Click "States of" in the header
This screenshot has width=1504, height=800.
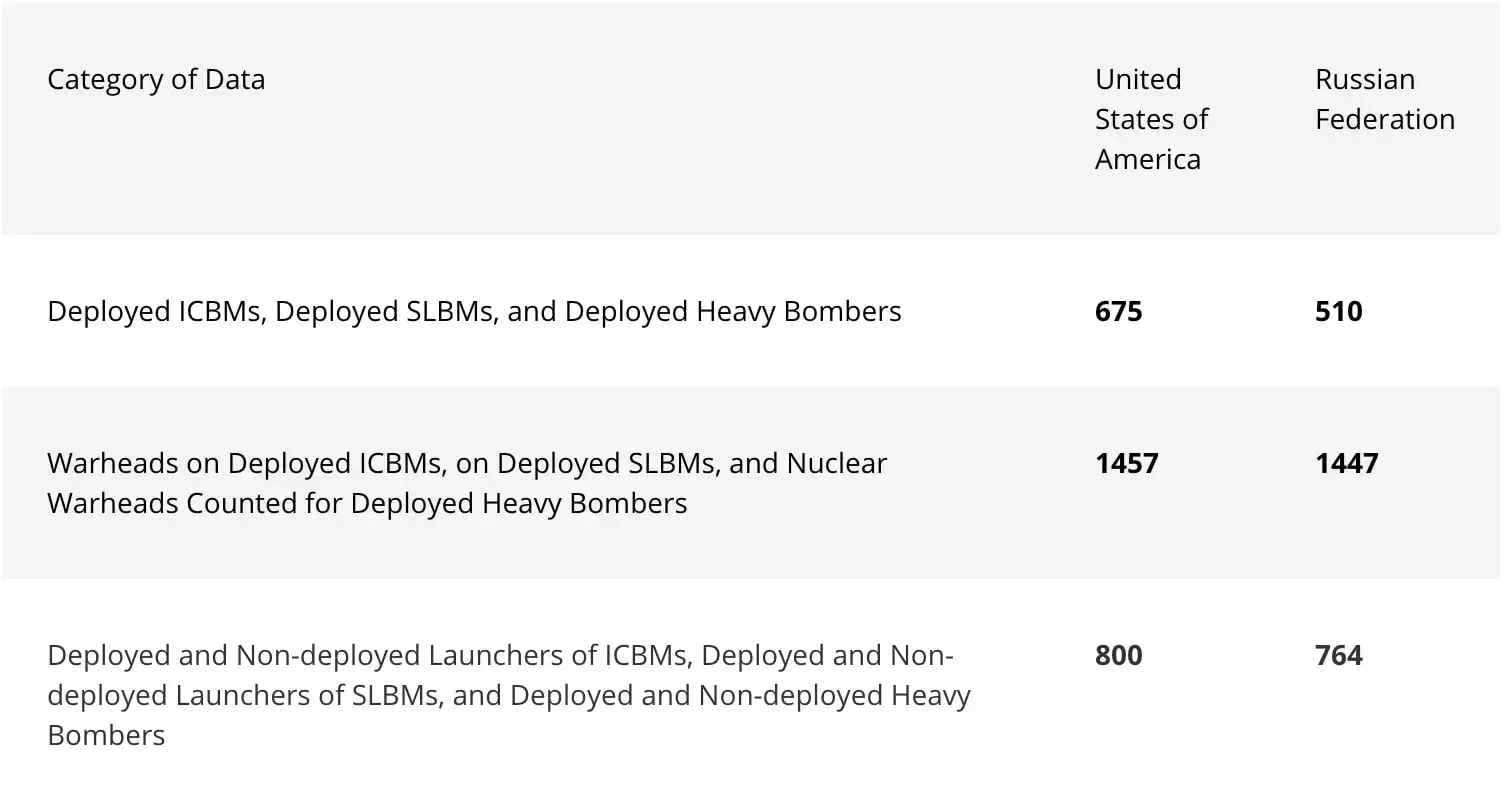pyautogui.click(x=1151, y=119)
